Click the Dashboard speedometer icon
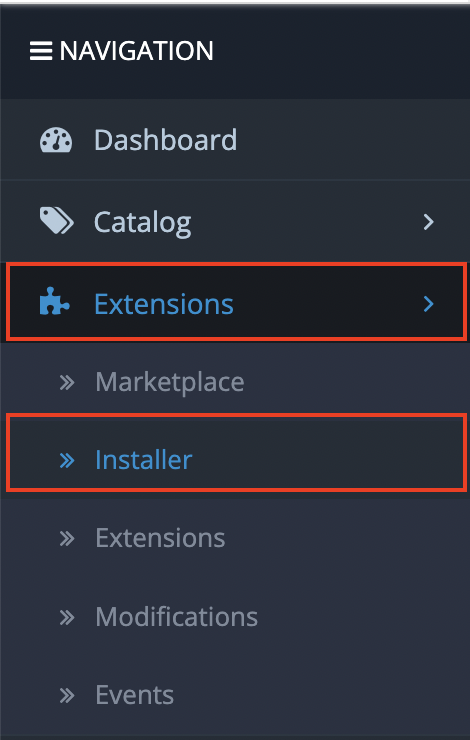This screenshot has width=470, height=740. [x=56, y=140]
